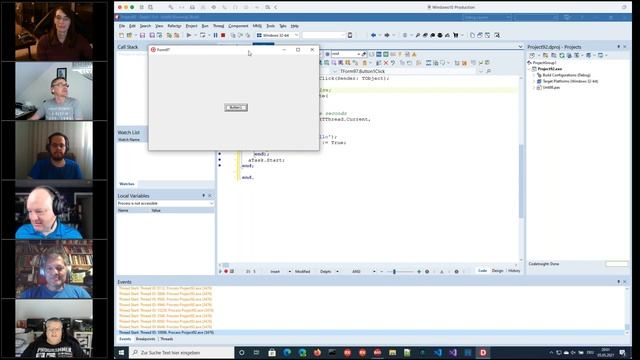
Task: Open Firefox from the taskbar
Action: [x=317, y=353]
